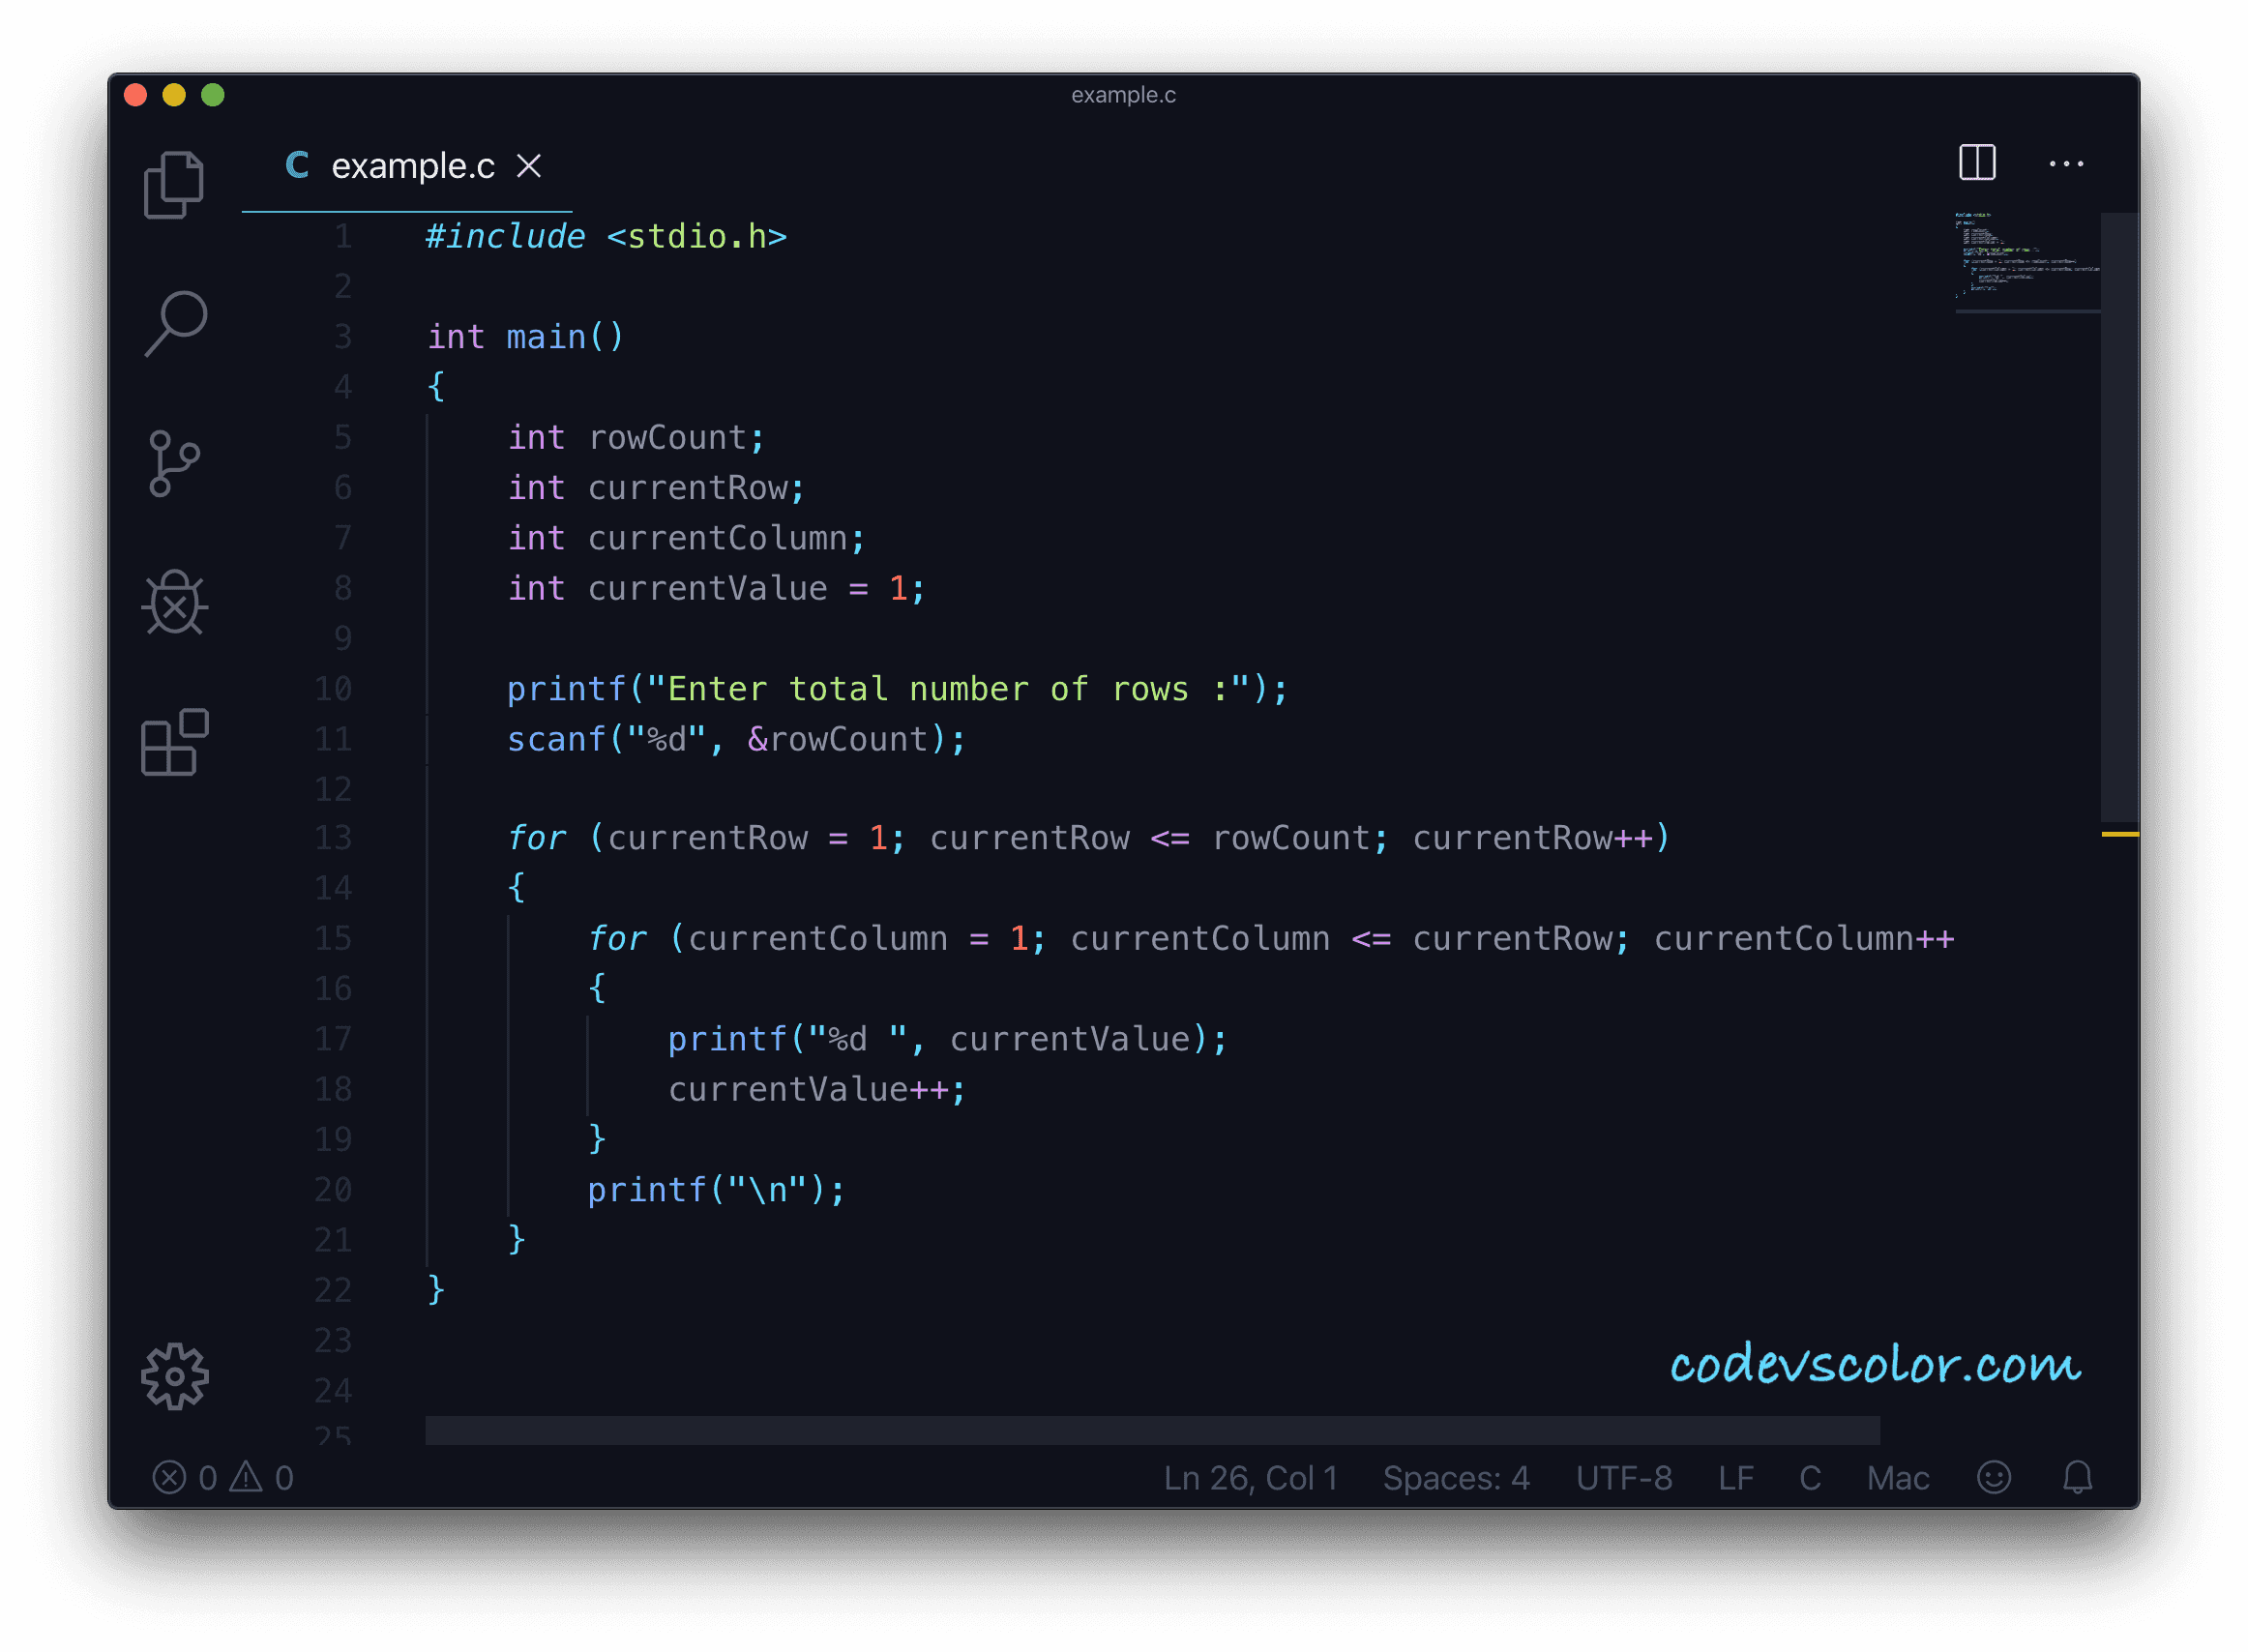This screenshot has height=1652, width=2248.
Task: Open the Extensions blocks icon
Action: (174, 743)
